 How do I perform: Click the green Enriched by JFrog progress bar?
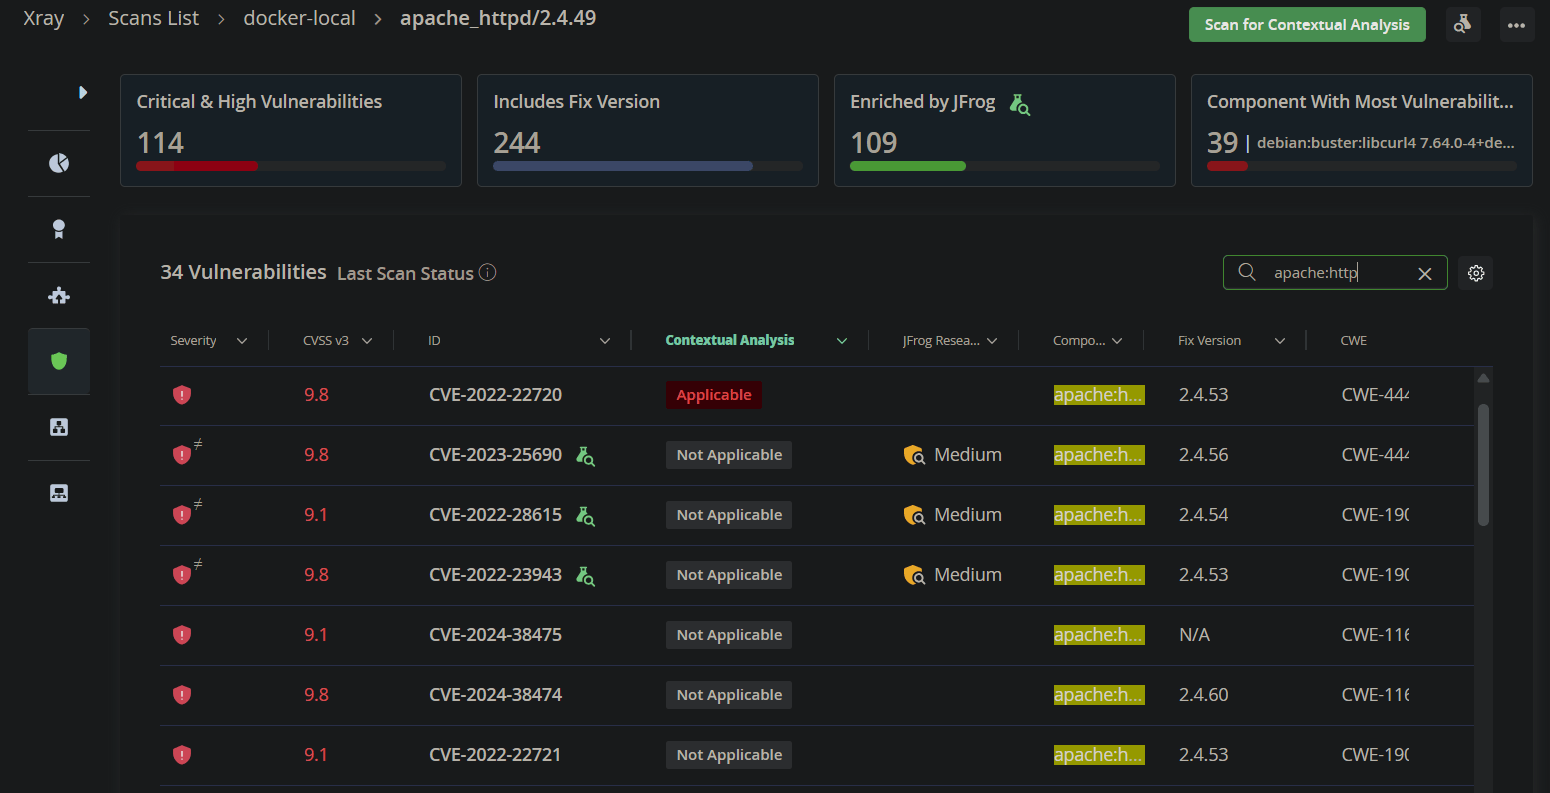pos(908,166)
